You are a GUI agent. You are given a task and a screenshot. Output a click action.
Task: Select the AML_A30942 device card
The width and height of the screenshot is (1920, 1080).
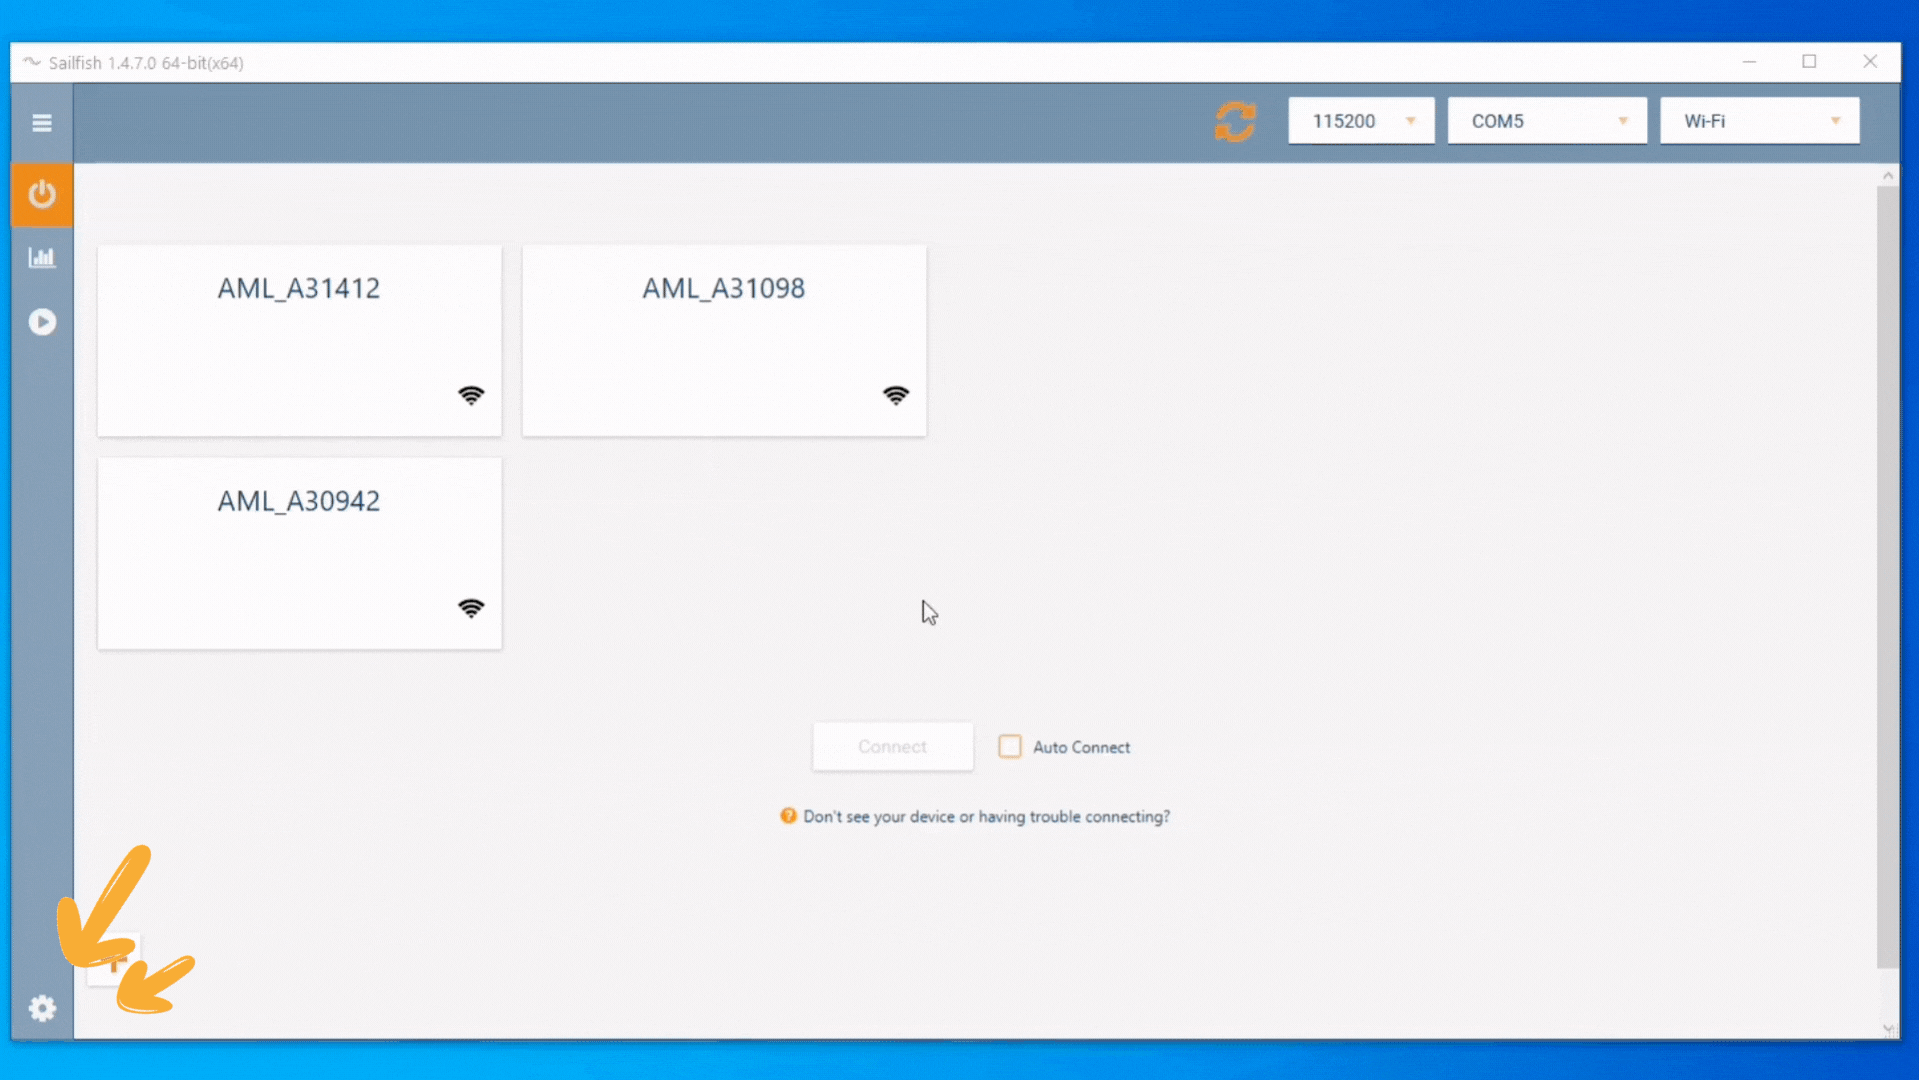[x=299, y=553]
